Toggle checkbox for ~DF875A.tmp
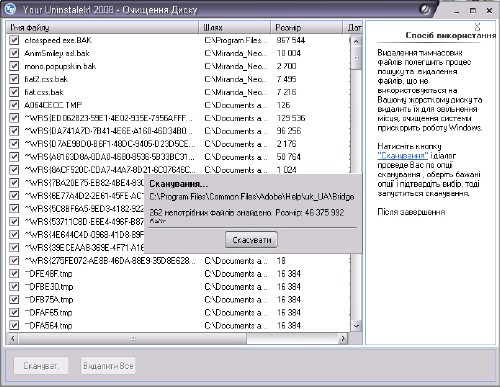The image size is (500, 387). 14,300
